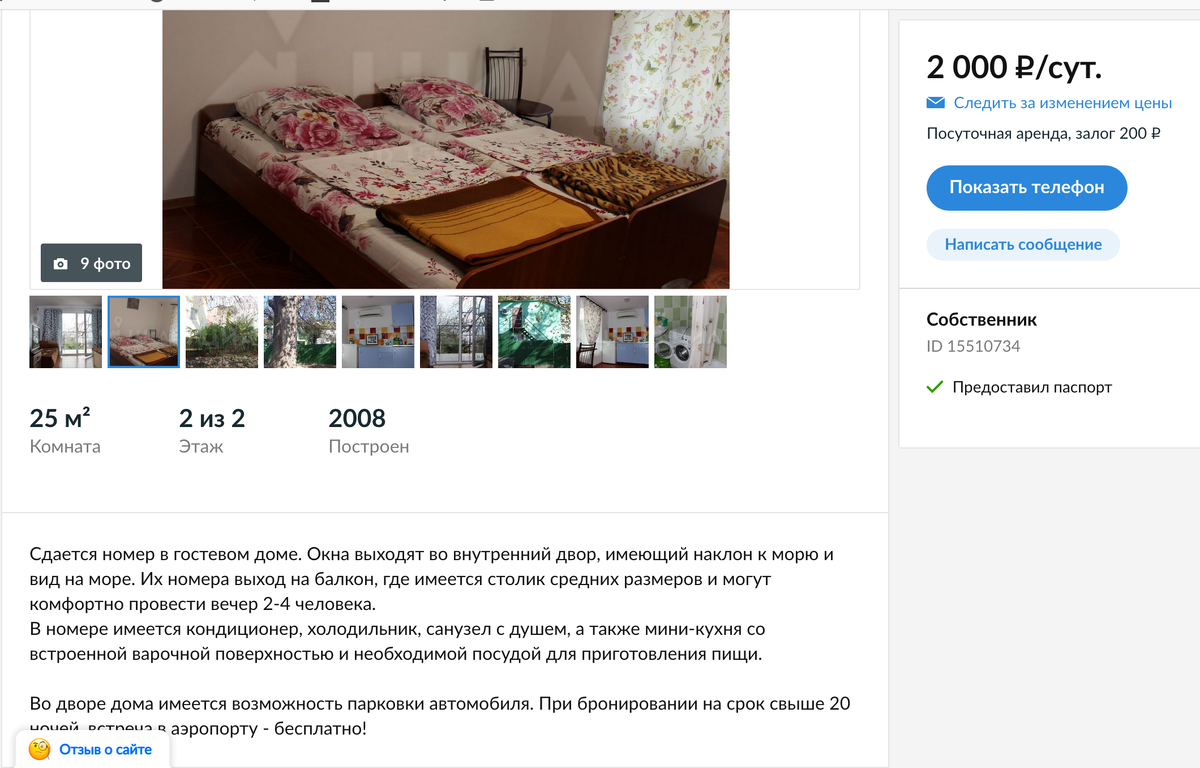Image resolution: width=1200 pixels, height=768 pixels.
Task: Select seventh thumbnail showing green yard
Action: pos(534,332)
